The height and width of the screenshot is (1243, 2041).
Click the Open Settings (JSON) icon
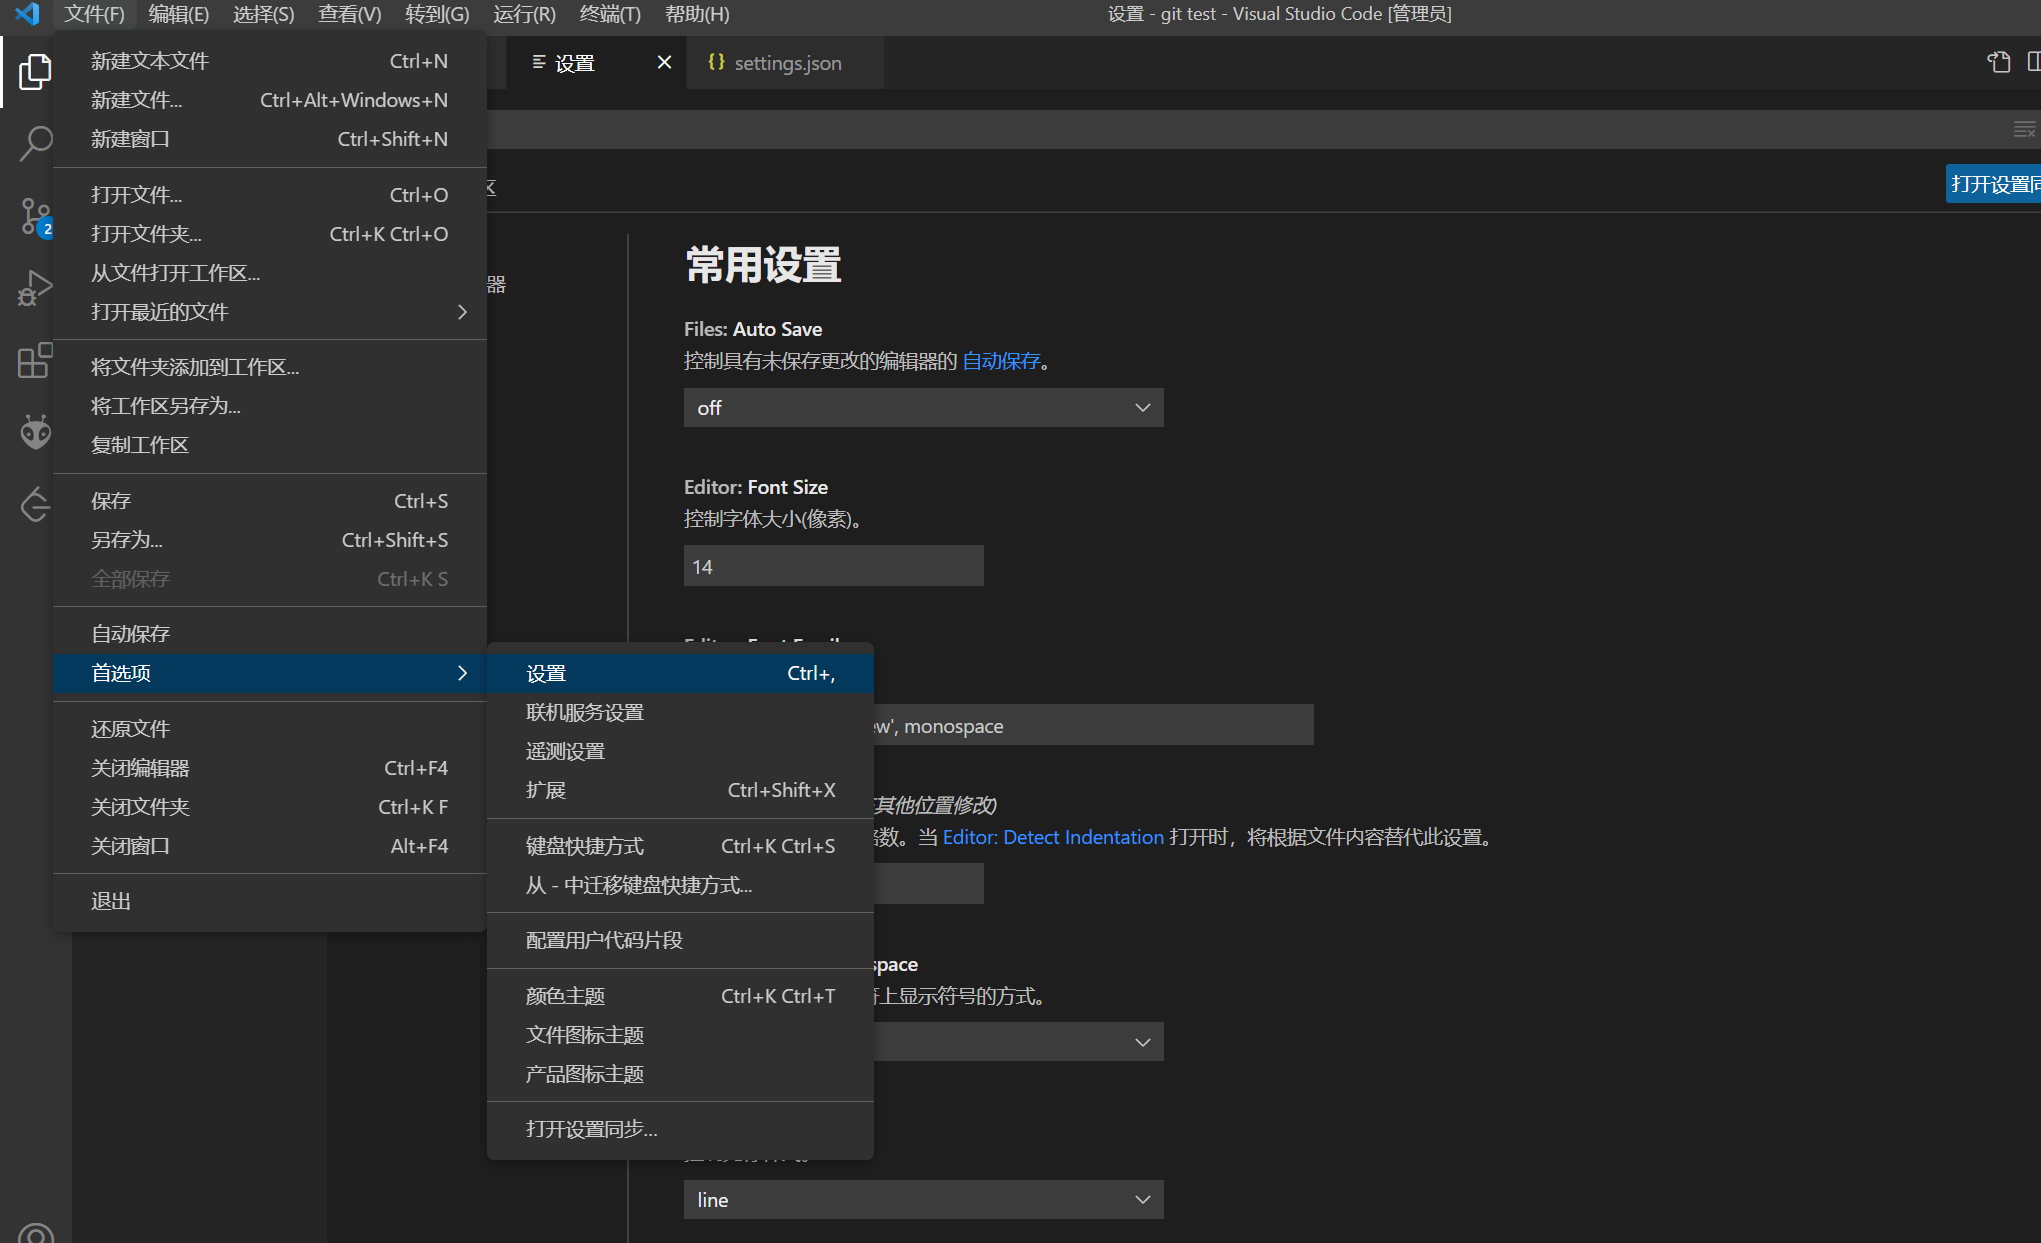(x=1998, y=62)
